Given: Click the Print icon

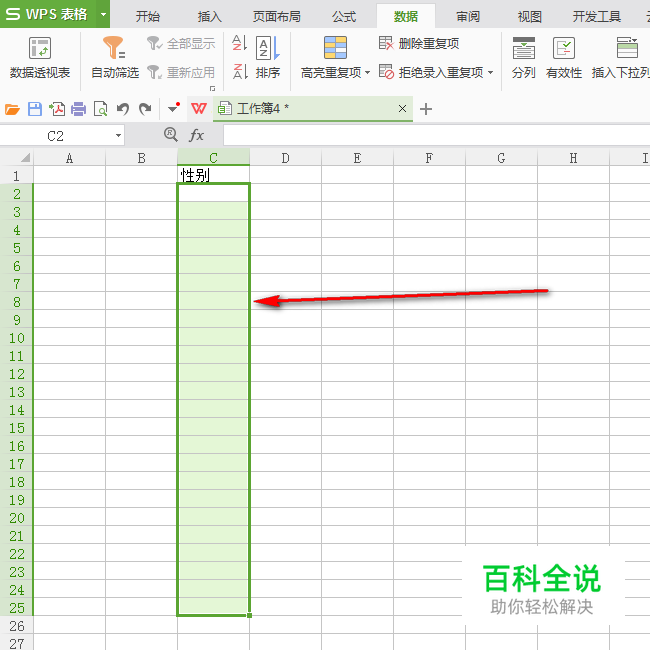Looking at the screenshot, I should tap(78, 109).
